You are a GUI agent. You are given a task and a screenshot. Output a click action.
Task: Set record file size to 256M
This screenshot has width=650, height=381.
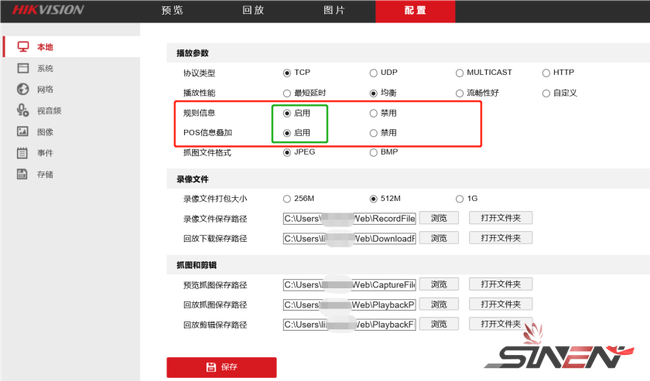click(x=287, y=199)
